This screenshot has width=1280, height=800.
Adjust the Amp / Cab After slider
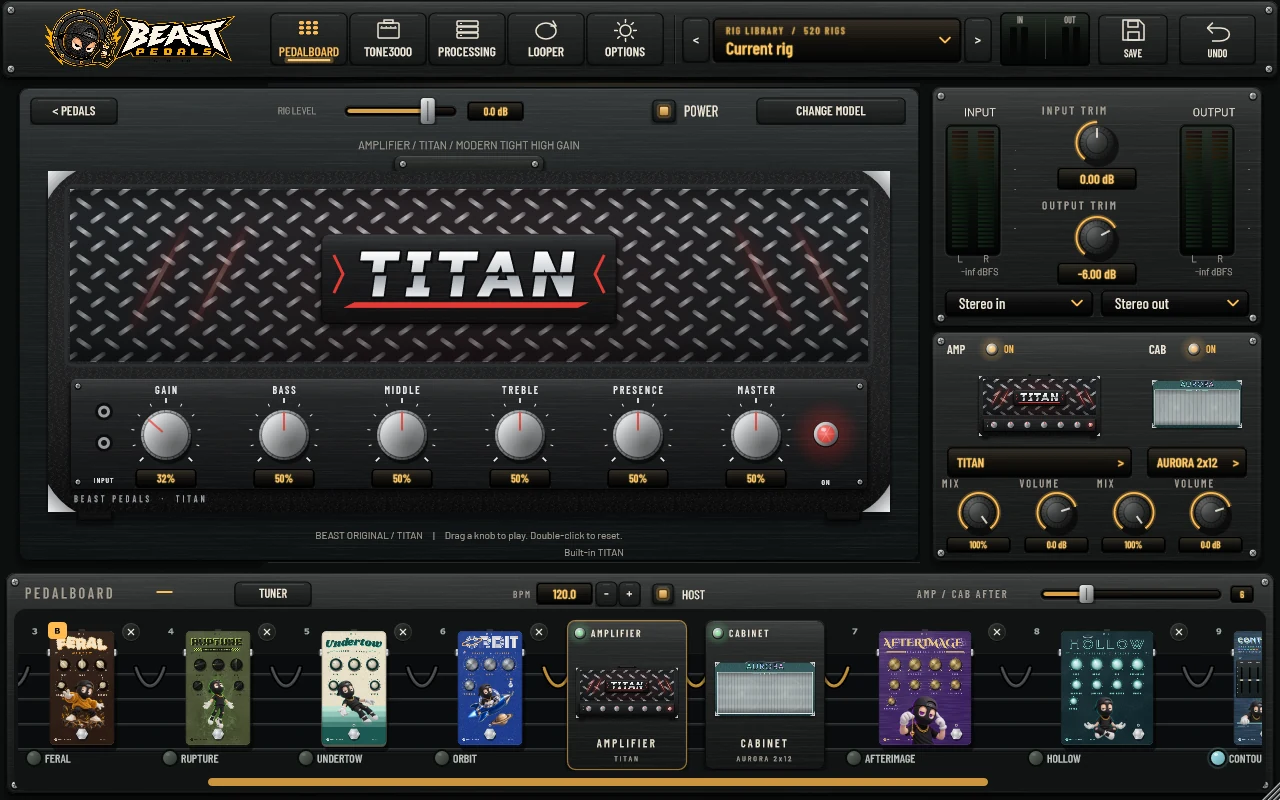tap(1130, 594)
